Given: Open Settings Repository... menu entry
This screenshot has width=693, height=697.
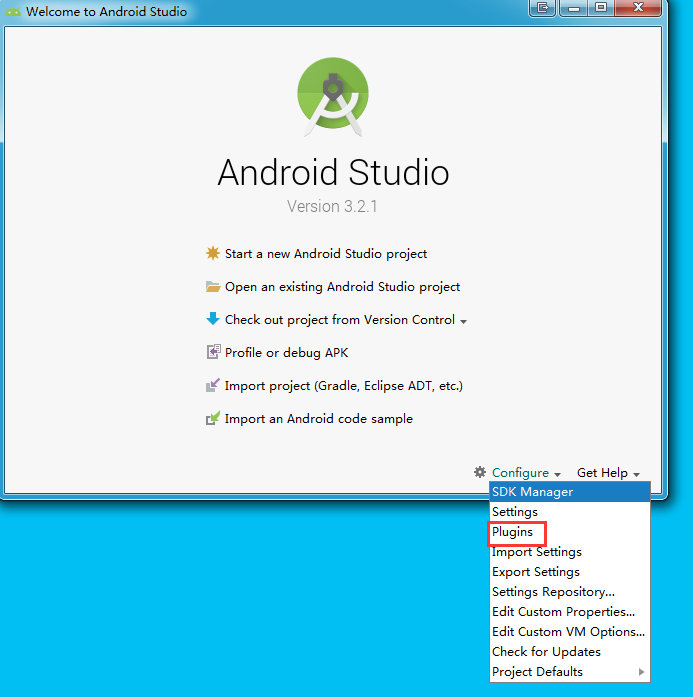Looking at the screenshot, I should click(569, 592).
